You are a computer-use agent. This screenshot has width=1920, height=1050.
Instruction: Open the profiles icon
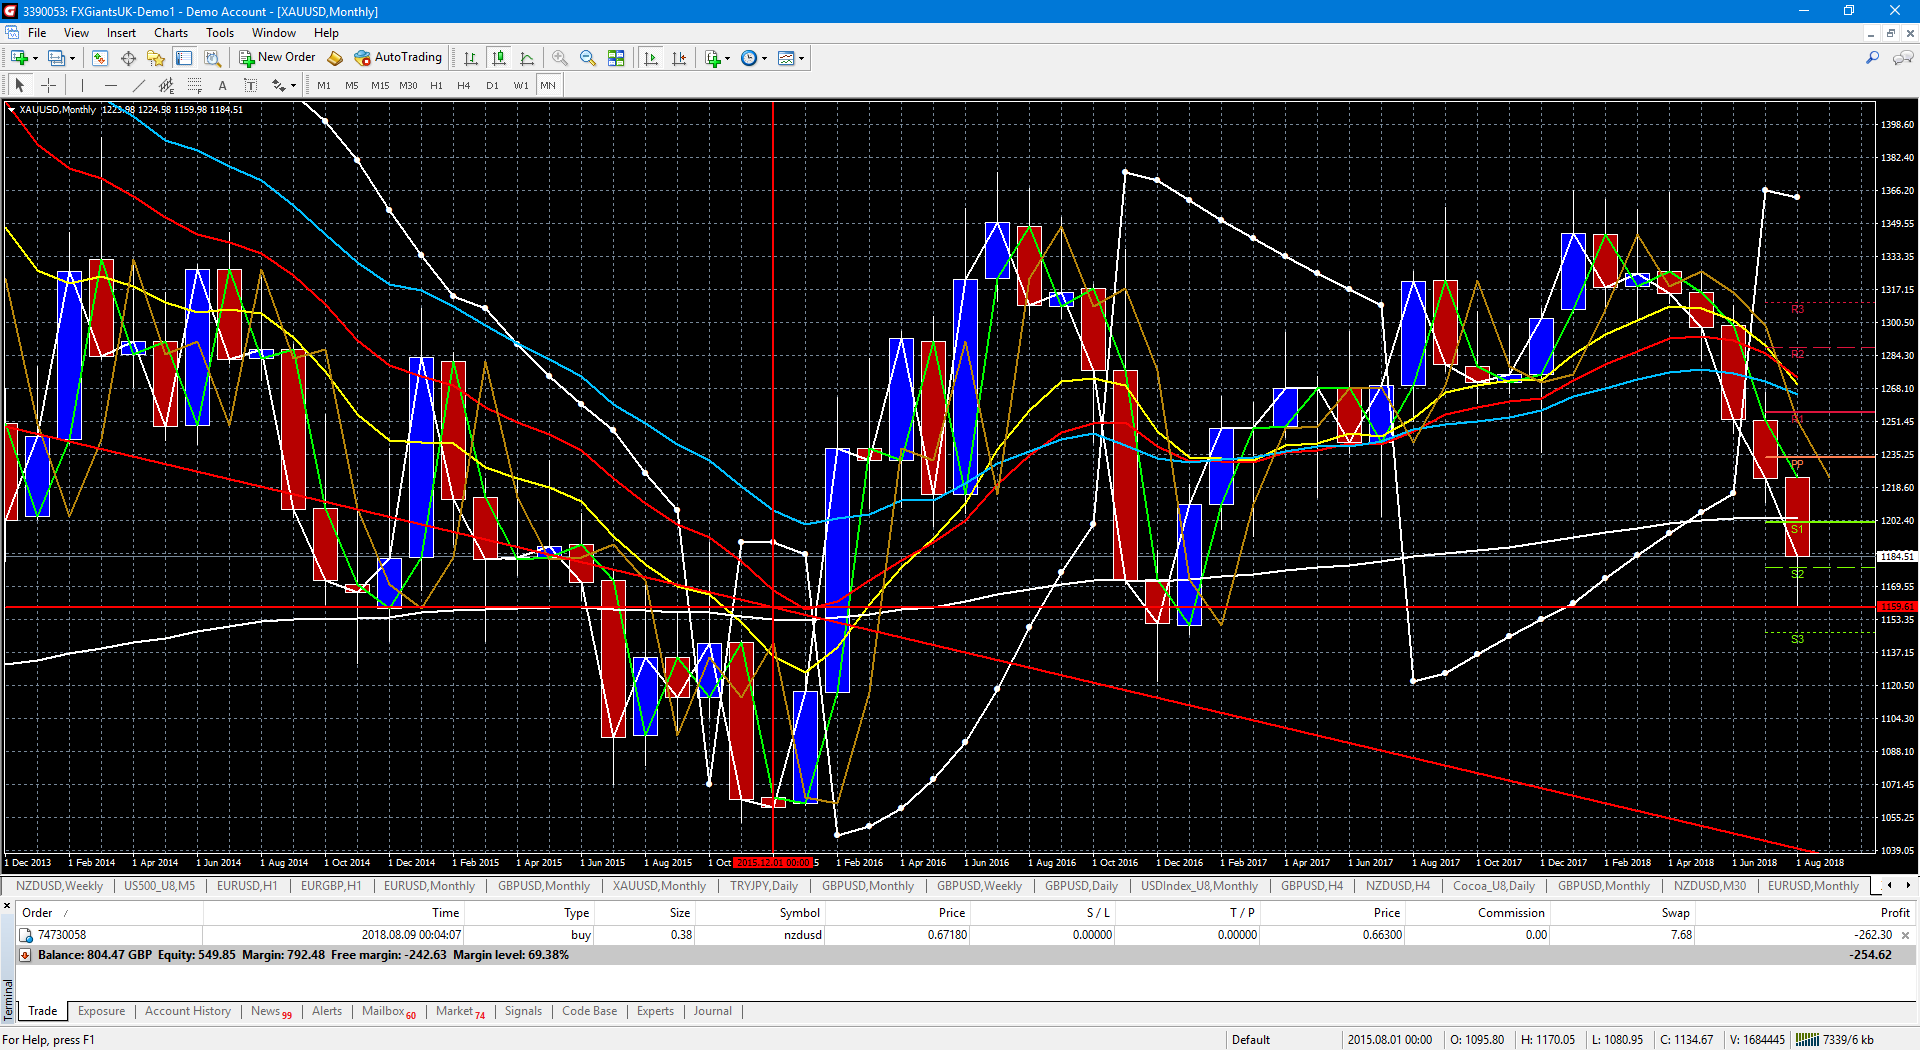(57, 58)
